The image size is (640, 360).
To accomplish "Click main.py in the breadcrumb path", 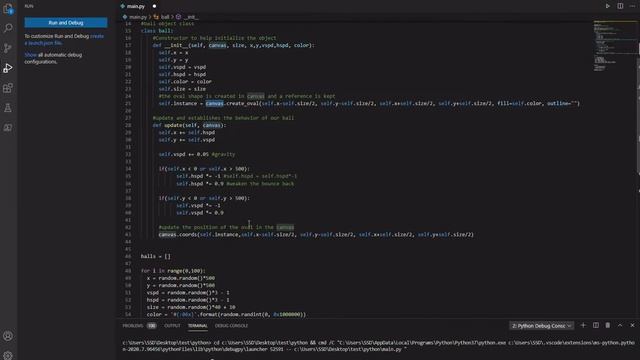I will (138, 17).
